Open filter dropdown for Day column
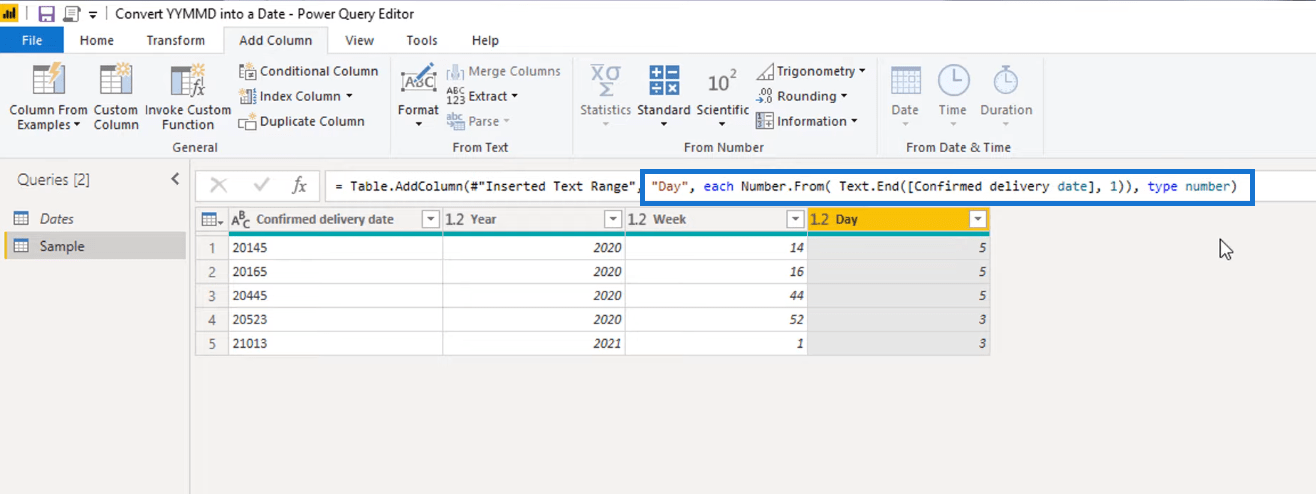Screen dimensions: 1316x494 point(977,219)
